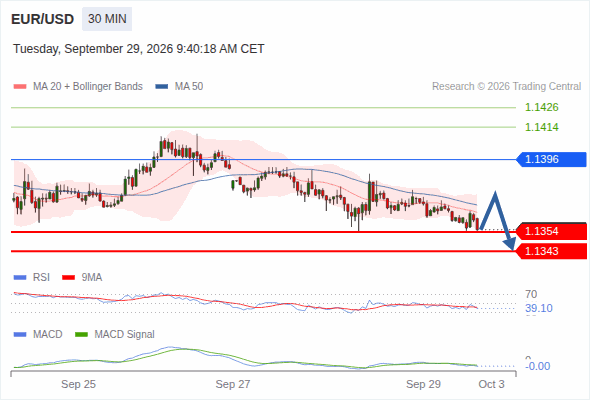The height and width of the screenshot is (400, 590).
Task: Click the MACD Signal legend swatch
Action: click(82, 335)
